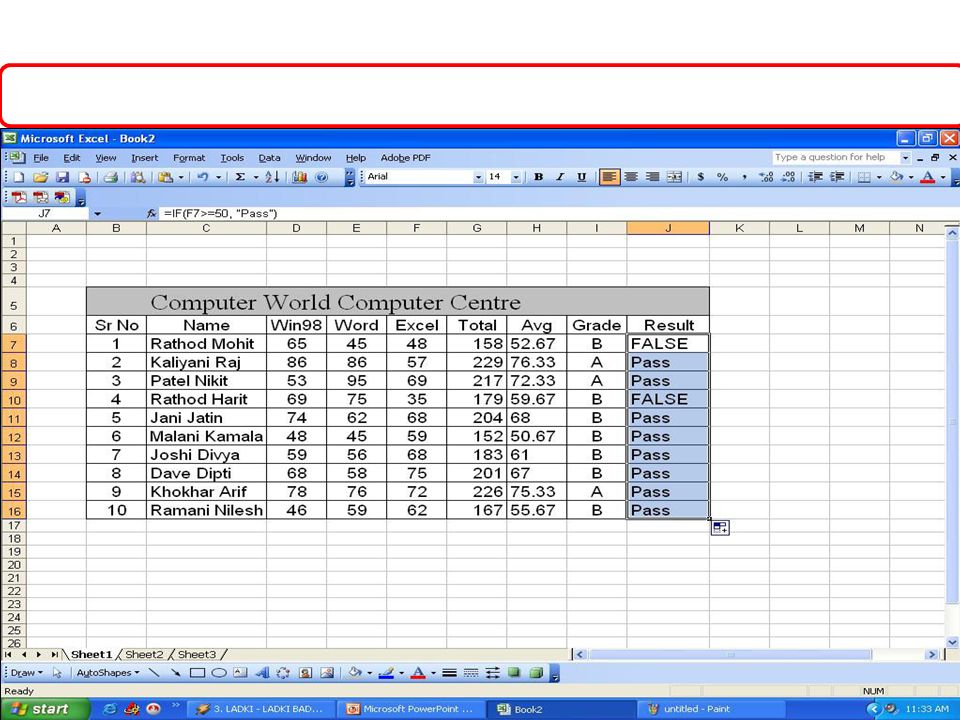Open the AutoShapes menu
Image resolution: width=960 pixels, height=720 pixels.
point(108,673)
